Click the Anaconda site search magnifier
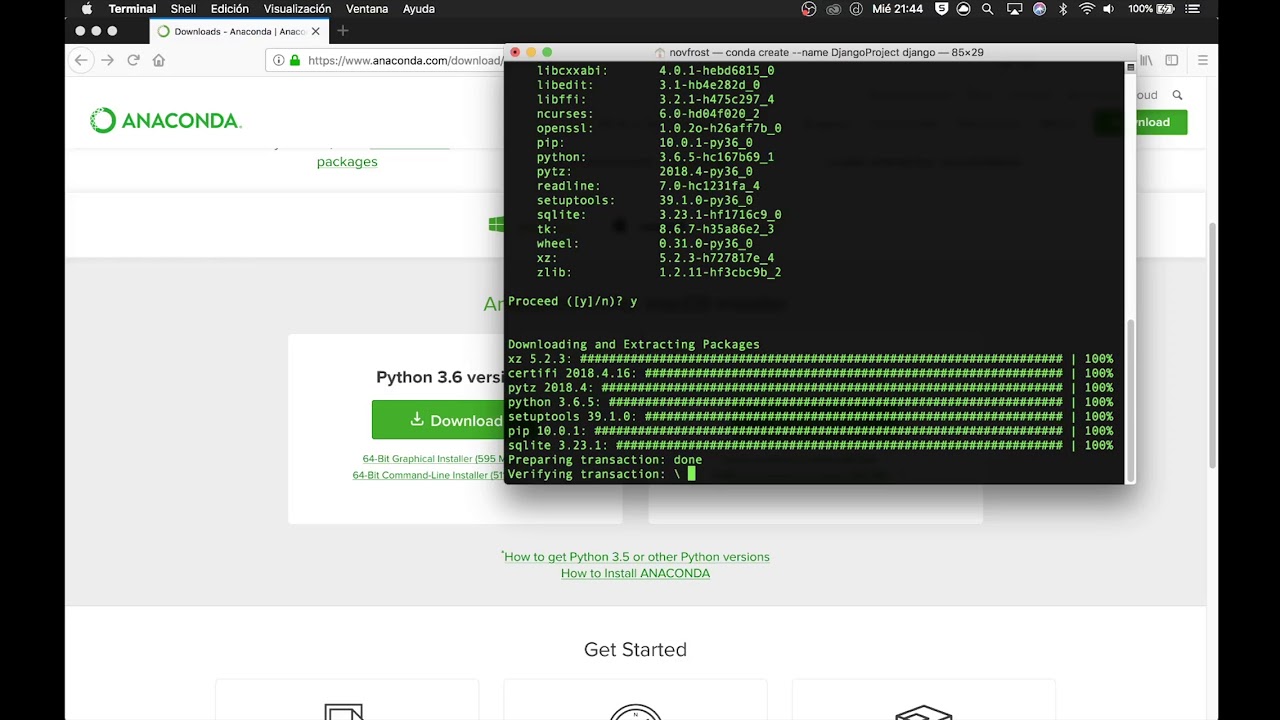 click(1177, 95)
